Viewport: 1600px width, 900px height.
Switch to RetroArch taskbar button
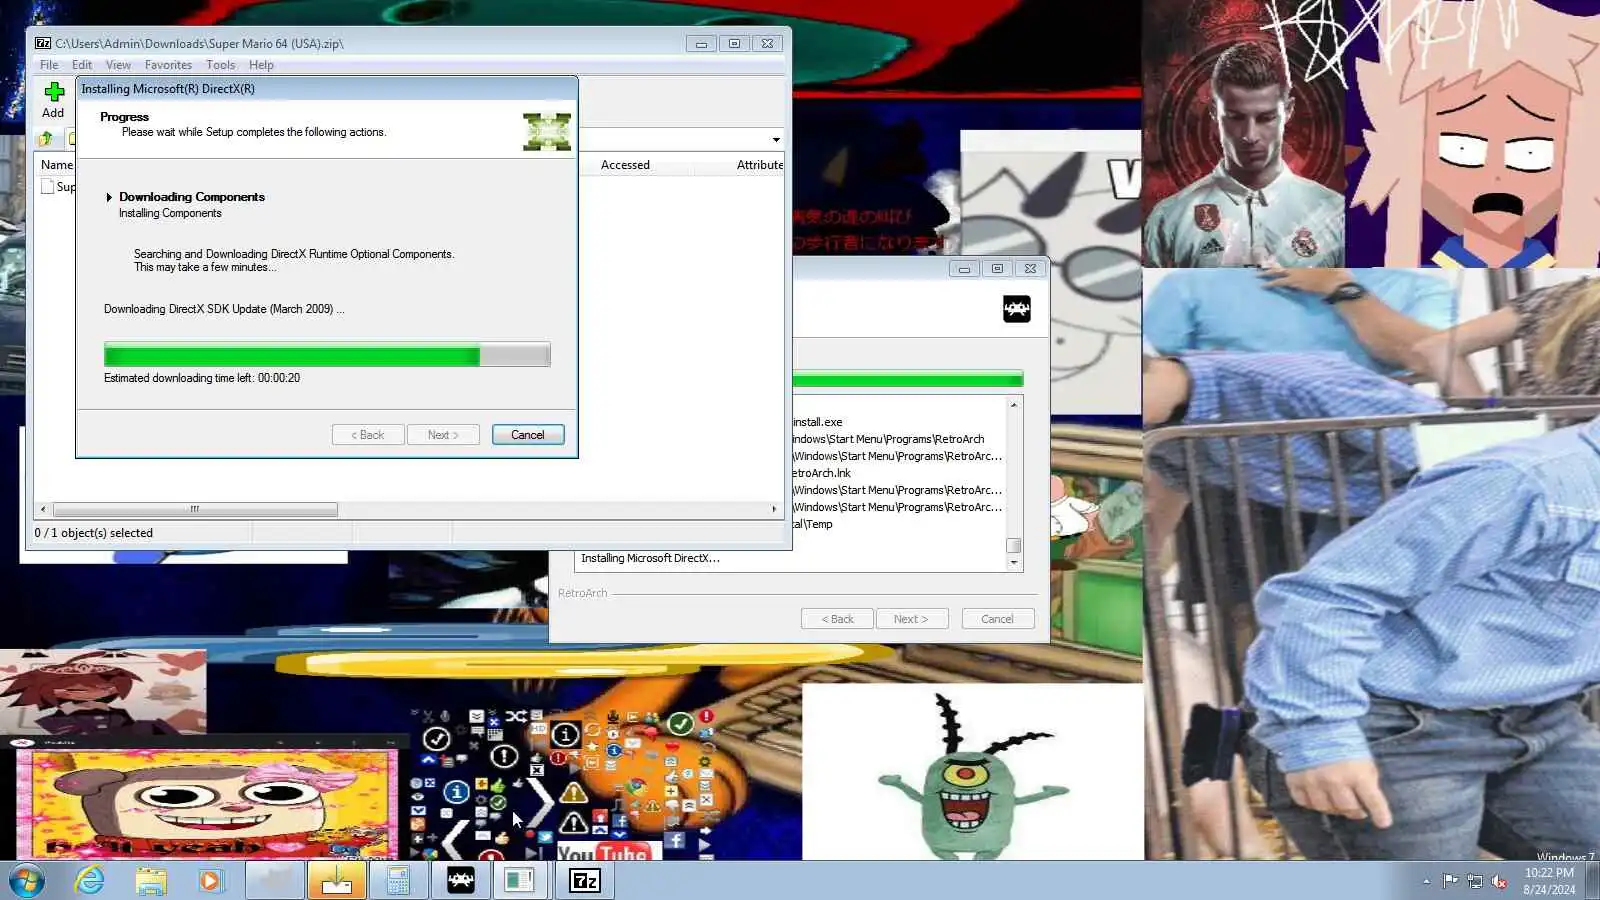pyautogui.click(x=460, y=881)
